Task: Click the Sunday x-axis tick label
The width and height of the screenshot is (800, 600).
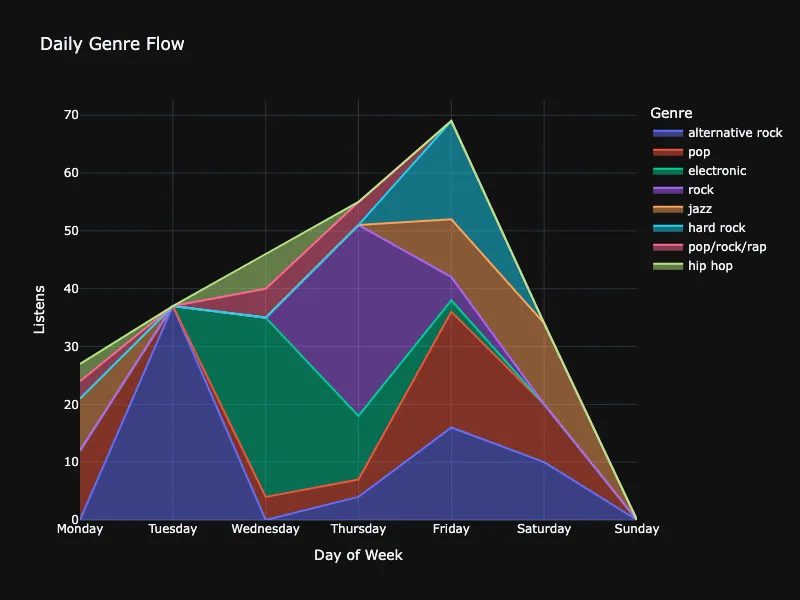Action: pyautogui.click(x=637, y=529)
